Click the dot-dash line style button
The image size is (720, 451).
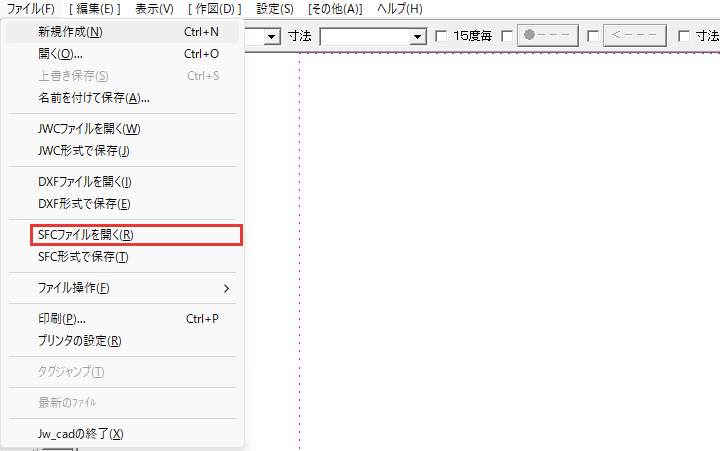pos(547,35)
